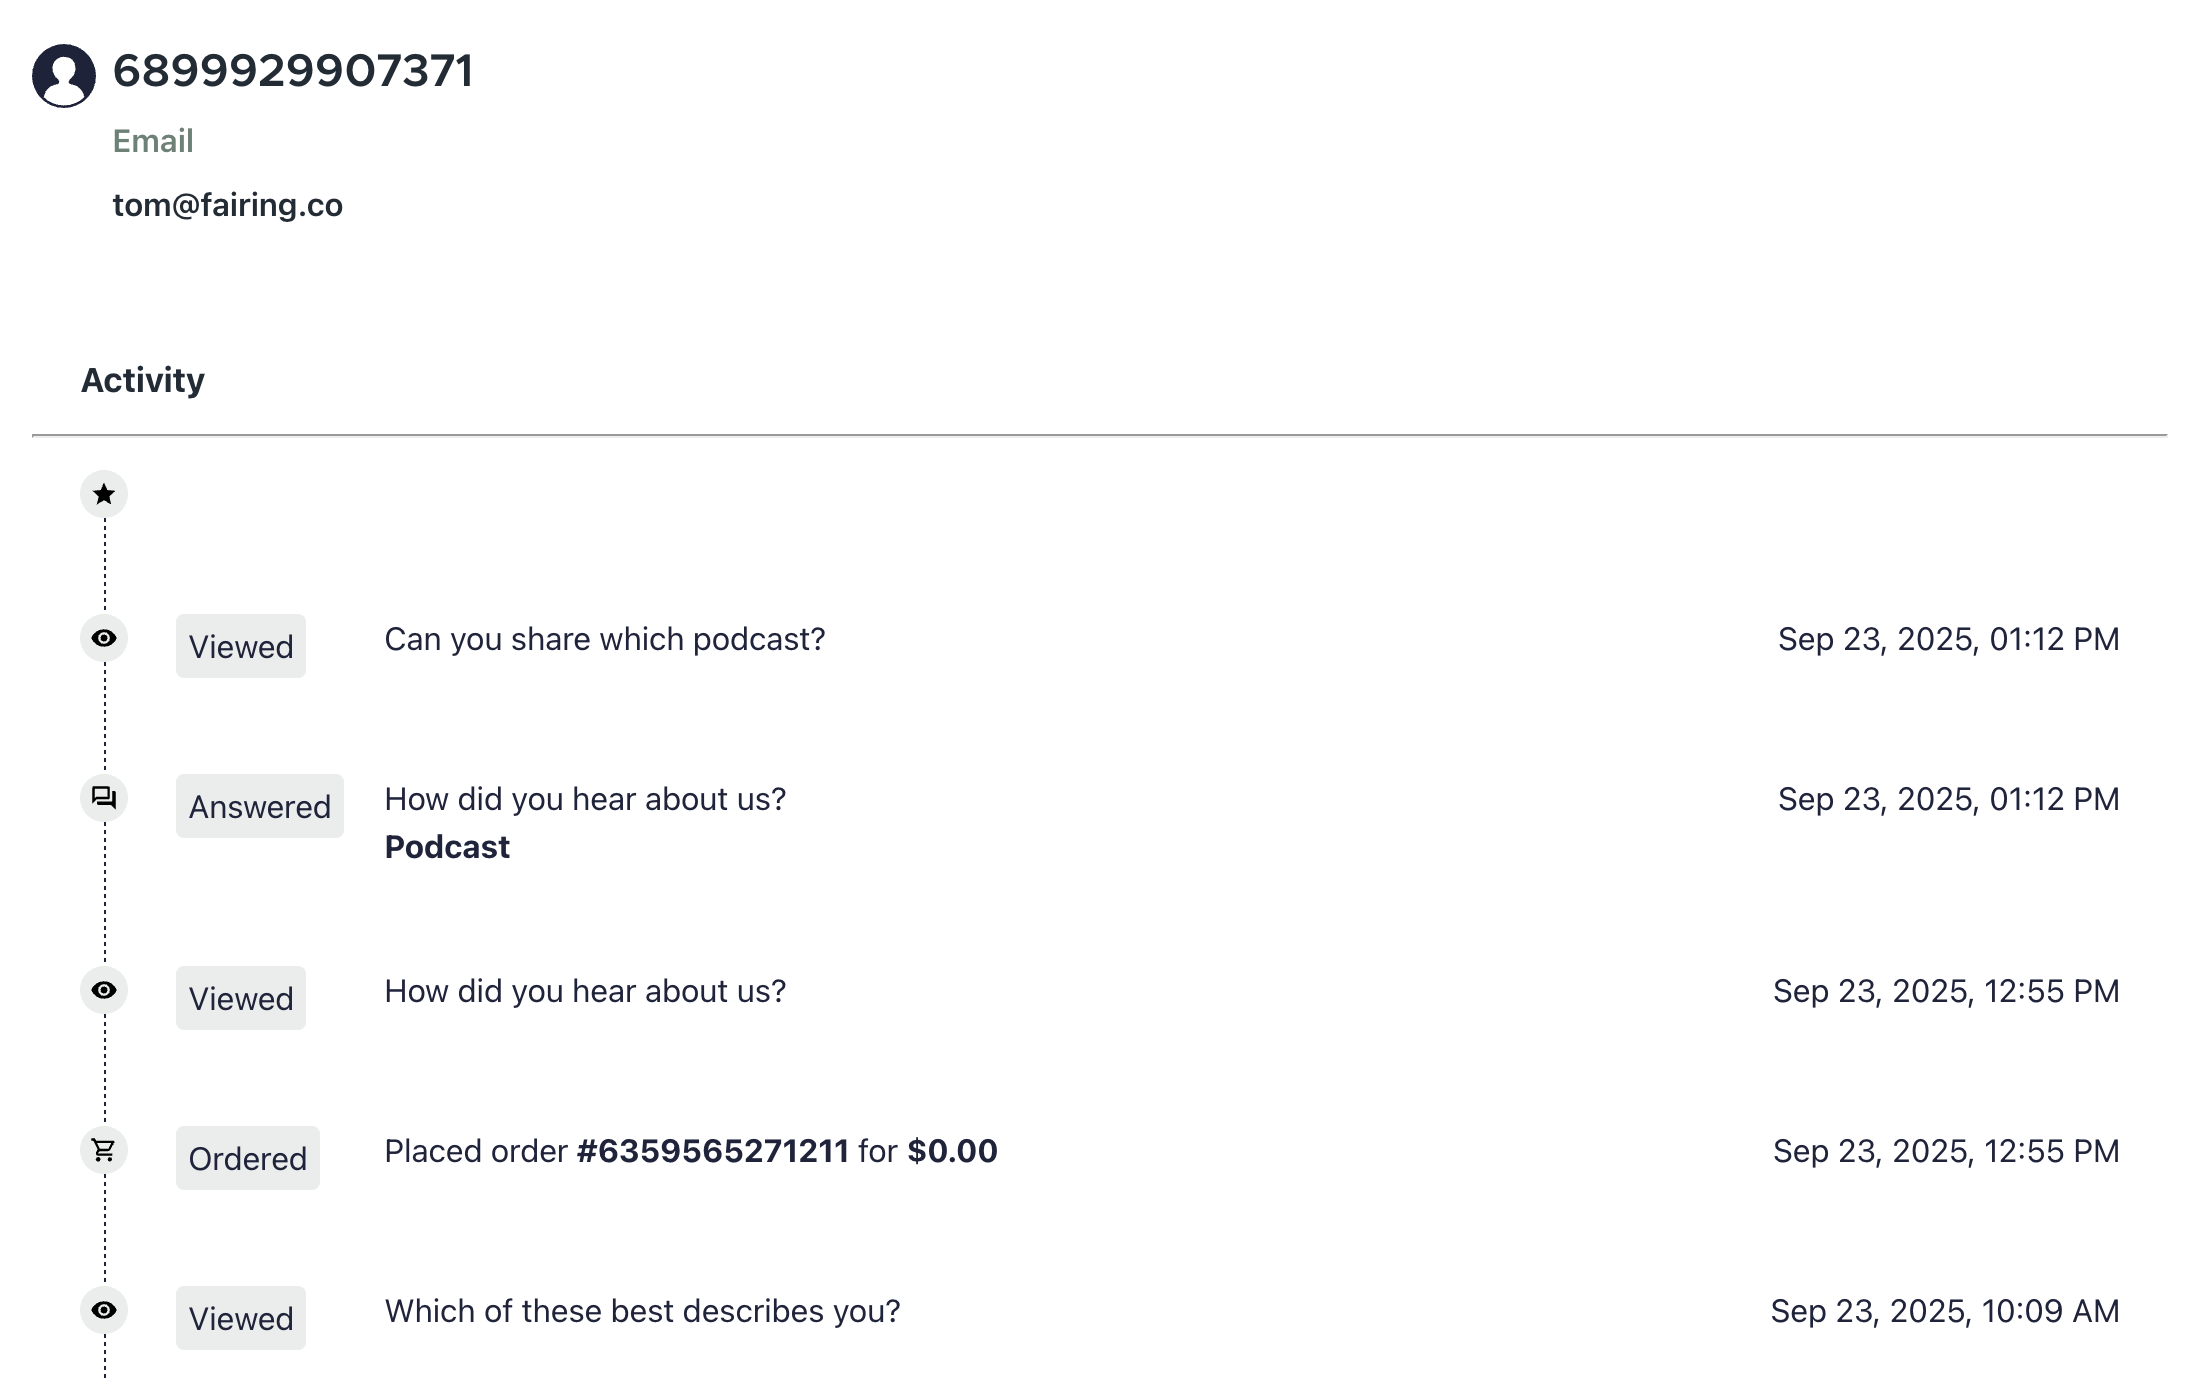Click the 'Can you share which podcast?' text
Screen dimensions: 2204x1378
click(604, 639)
